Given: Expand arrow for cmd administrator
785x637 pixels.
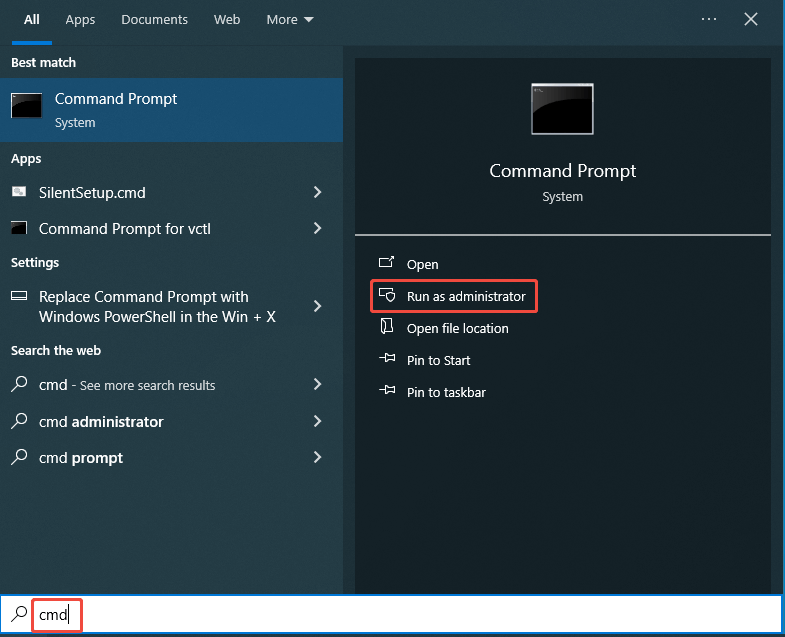Looking at the screenshot, I should click(x=317, y=421).
